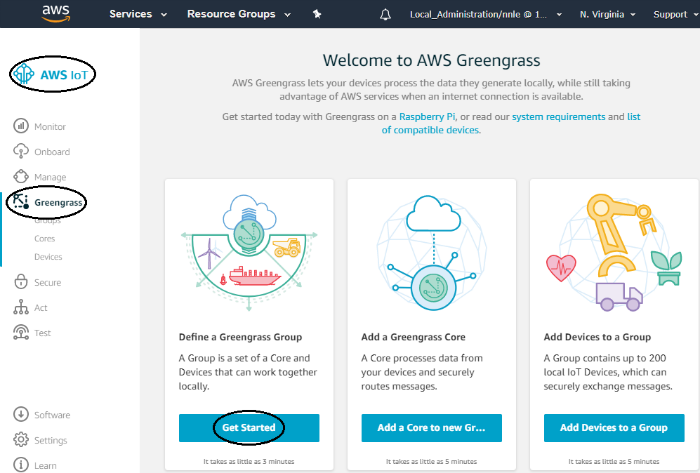Open Cores under Greengrass
The width and height of the screenshot is (700, 473).
(x=45, y=239)
